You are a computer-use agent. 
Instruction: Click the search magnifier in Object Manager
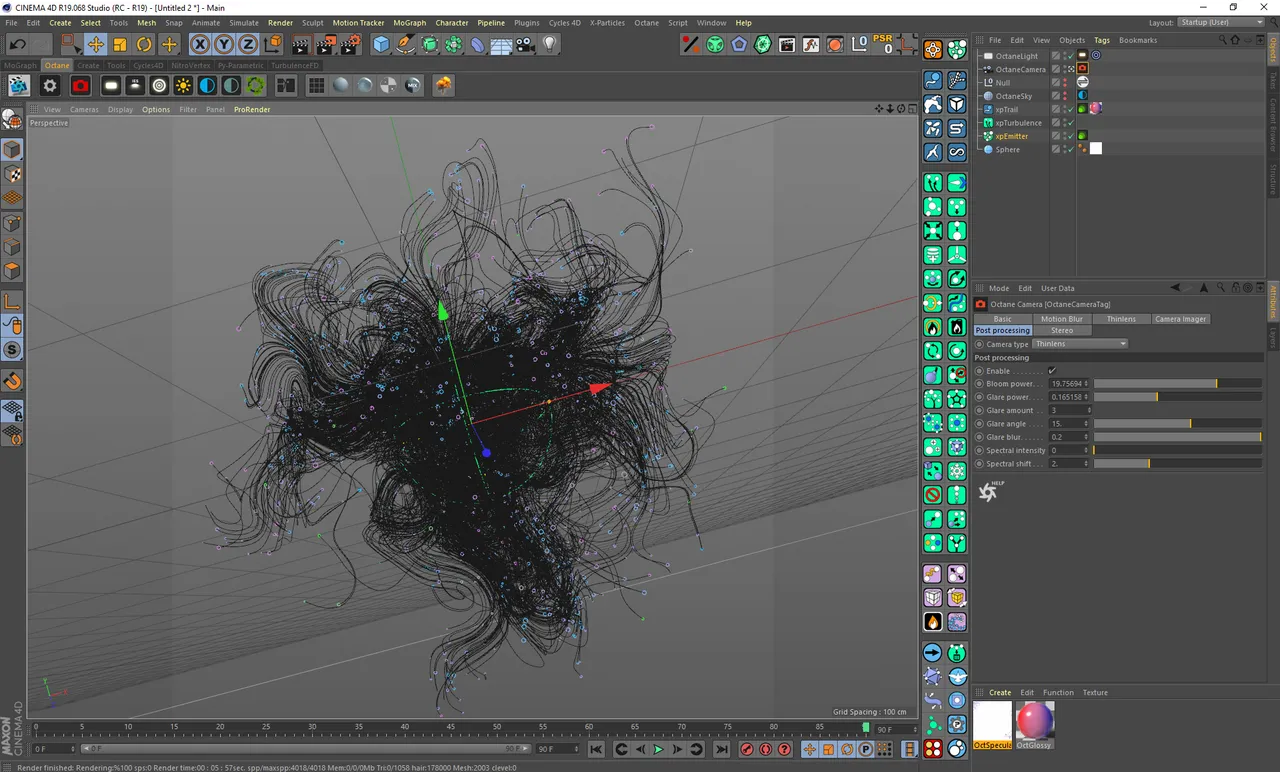(x=1222, y=40)
